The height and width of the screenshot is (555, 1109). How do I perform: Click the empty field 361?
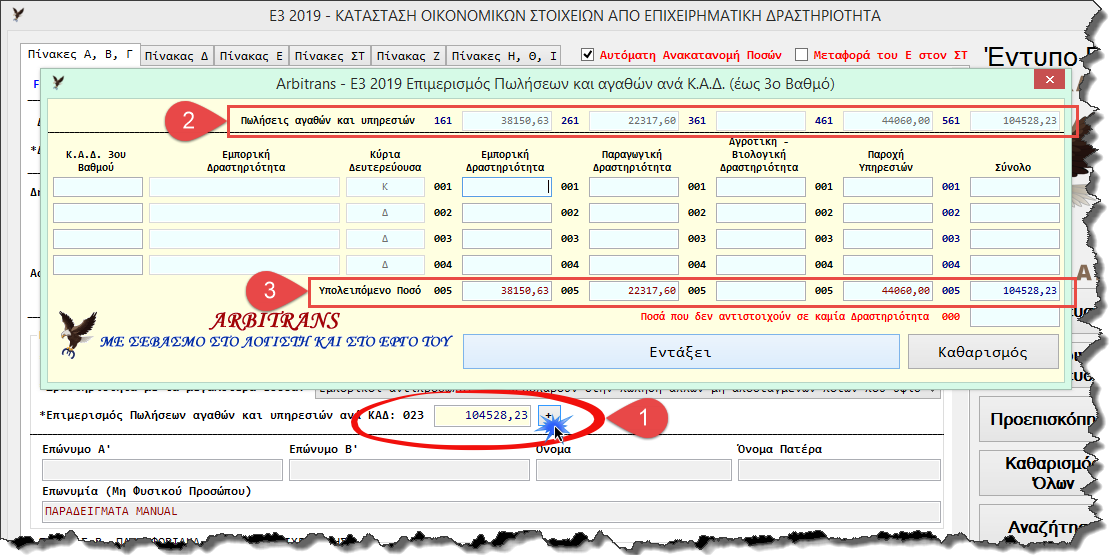[x=761, y=121]
